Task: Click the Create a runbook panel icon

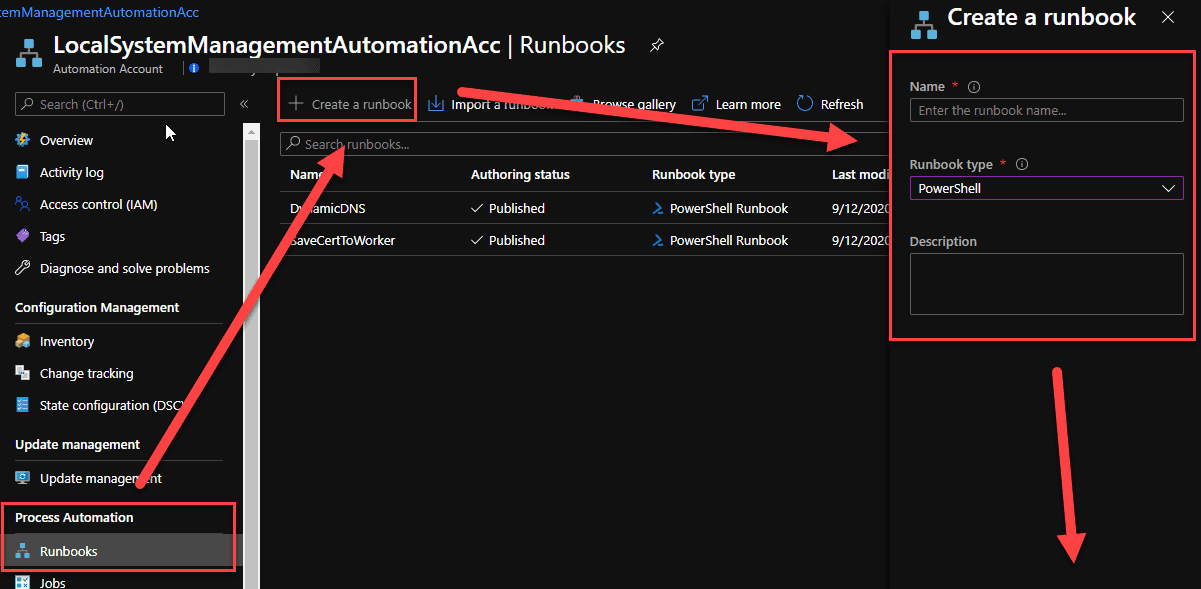Action: [x=924, y=24]
